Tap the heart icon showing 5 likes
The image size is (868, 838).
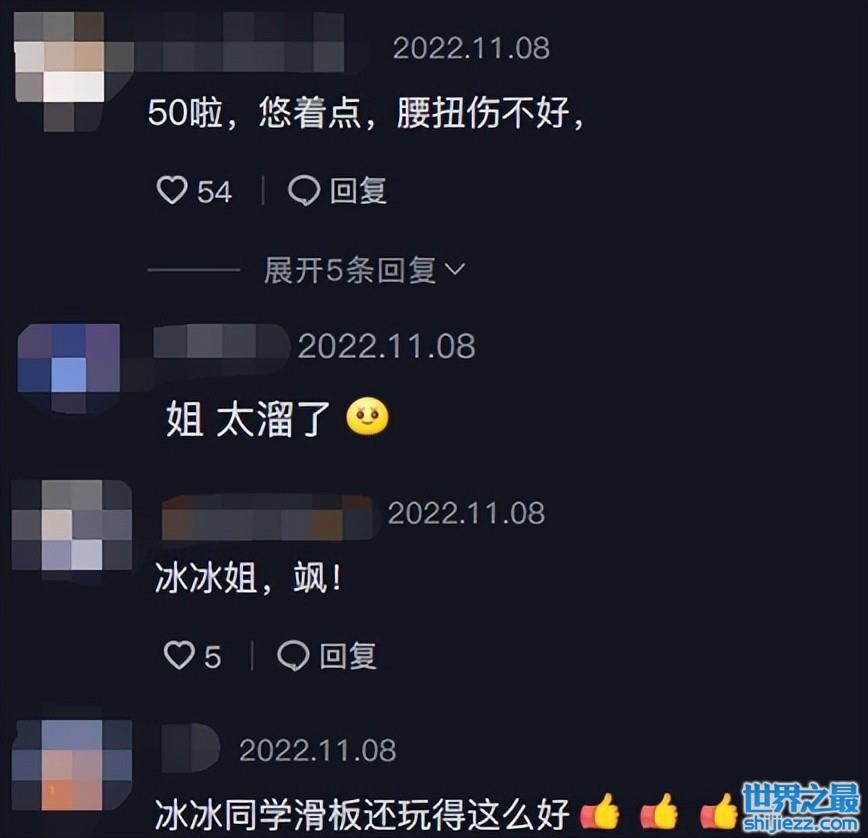click(179, 655)
